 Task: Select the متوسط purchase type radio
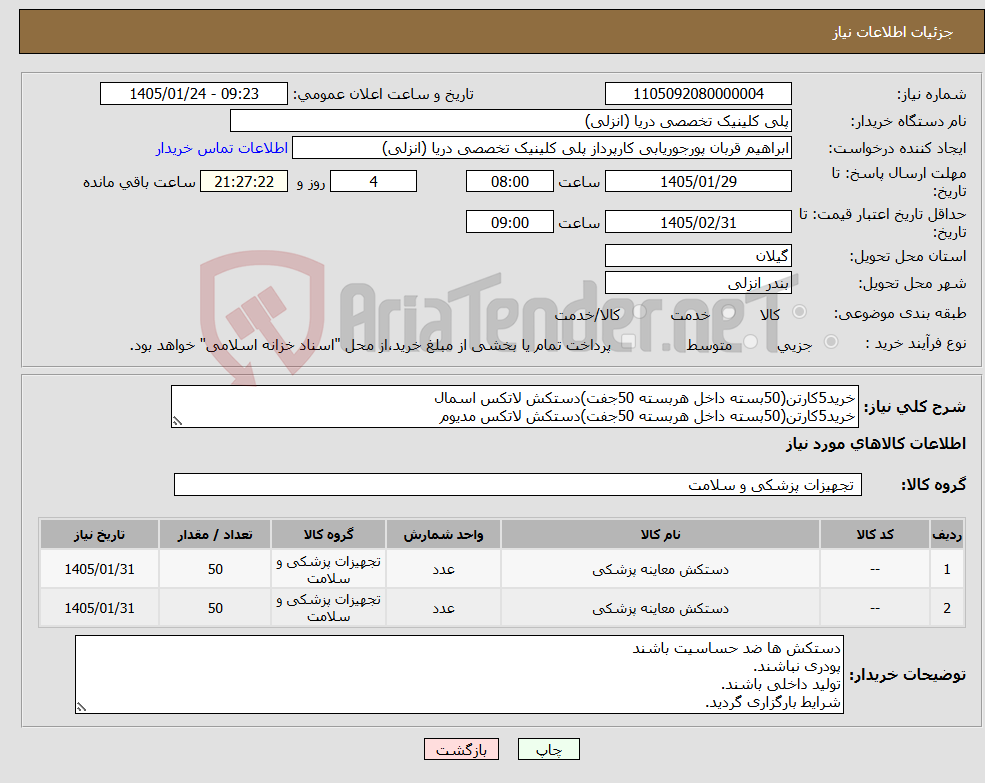point(750,342)
